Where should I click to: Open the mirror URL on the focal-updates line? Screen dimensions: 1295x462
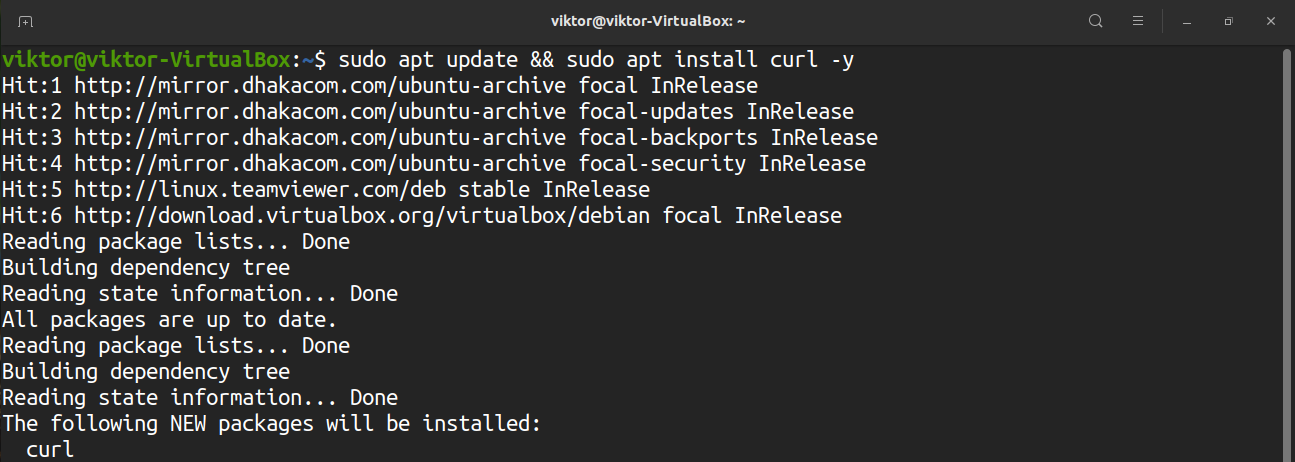point(319,112)
